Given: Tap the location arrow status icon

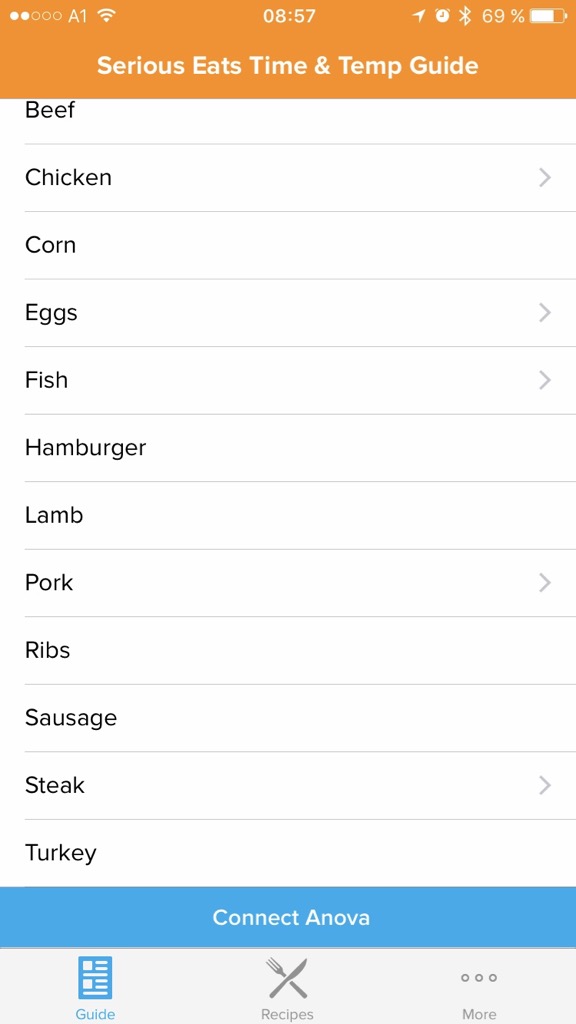Looking at the screenshot, I should pyautogui.click(x=419, y=16).
